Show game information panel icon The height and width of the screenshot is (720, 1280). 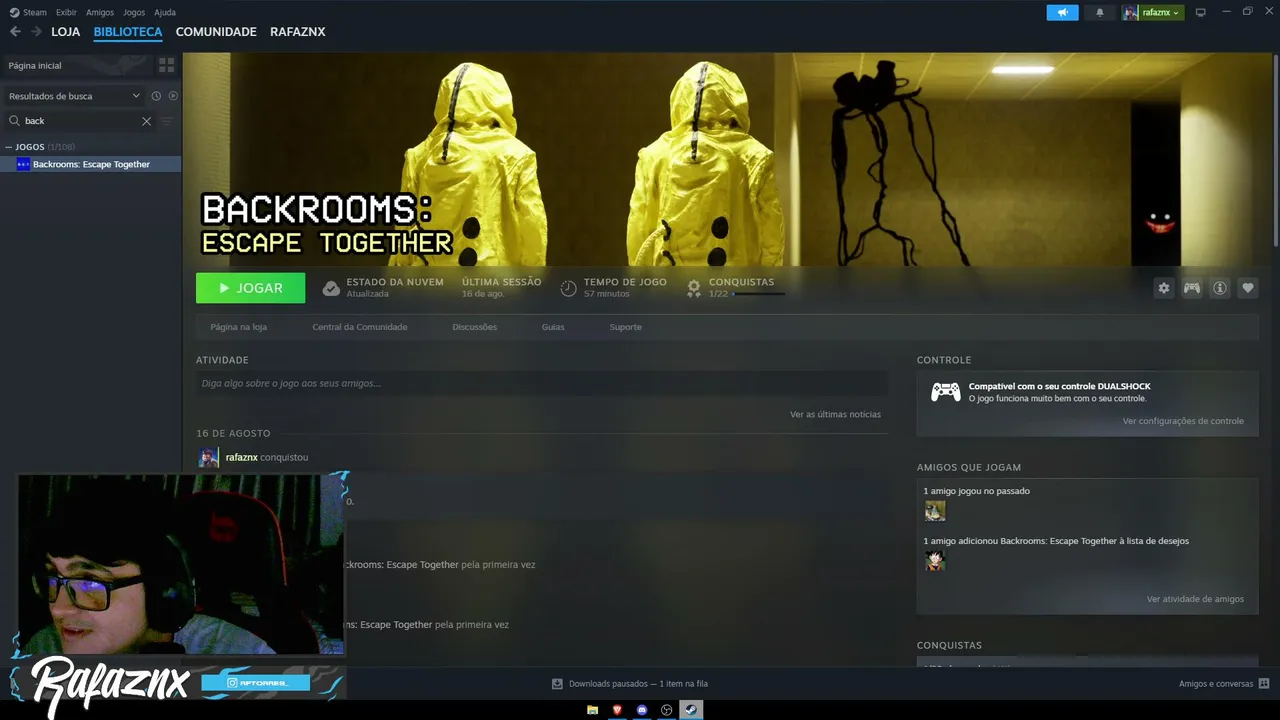point(1220,288)
